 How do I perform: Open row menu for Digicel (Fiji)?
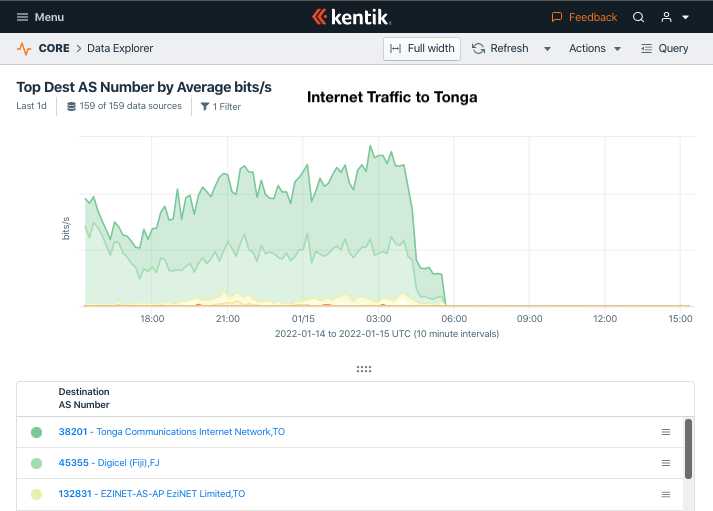(x=666, y=463)
